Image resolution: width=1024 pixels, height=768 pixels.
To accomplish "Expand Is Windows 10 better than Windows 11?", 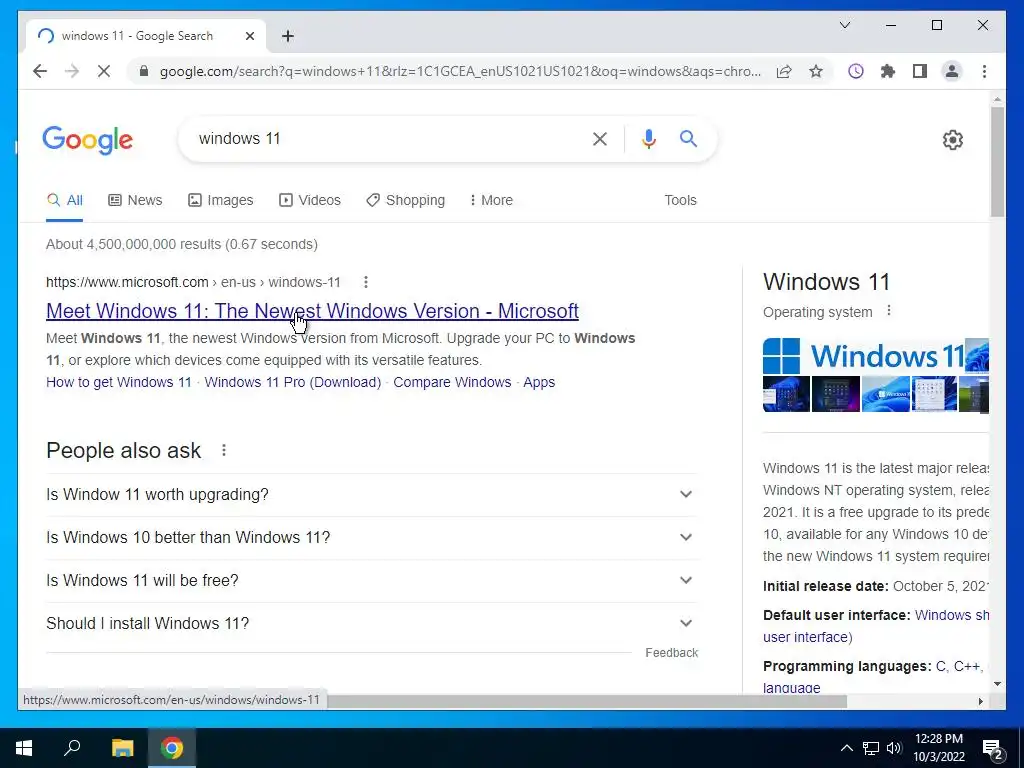I will 372,537.
